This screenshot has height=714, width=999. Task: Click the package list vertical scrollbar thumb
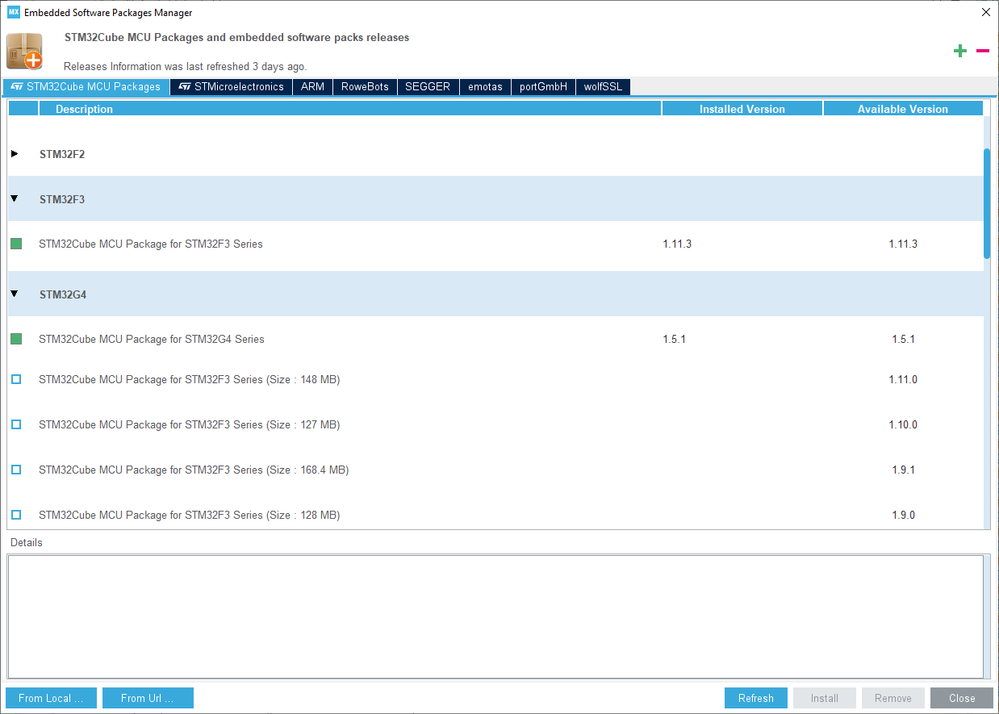[x=987, y=203]
